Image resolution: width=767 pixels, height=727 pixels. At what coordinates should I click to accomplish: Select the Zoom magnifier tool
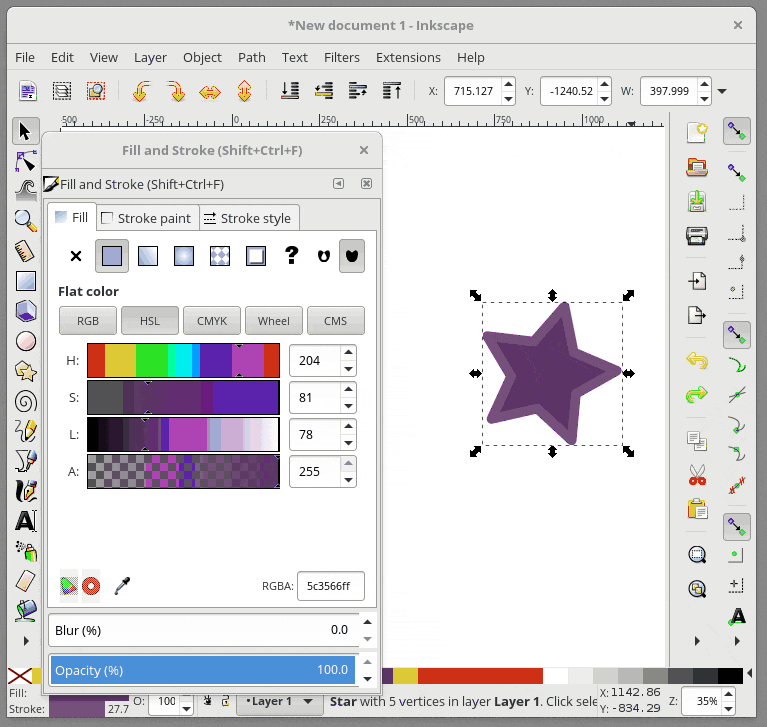pyautogui.click(x=25, y=220)
